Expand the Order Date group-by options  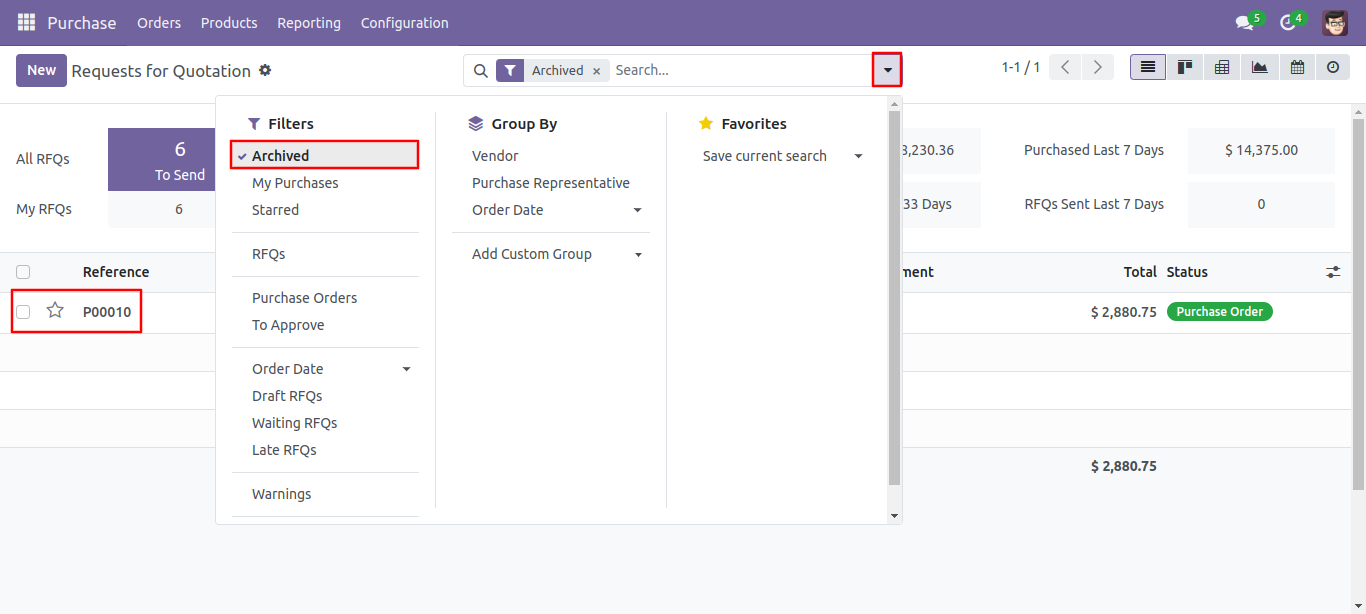pyautogui.click(x=551, y=210)
